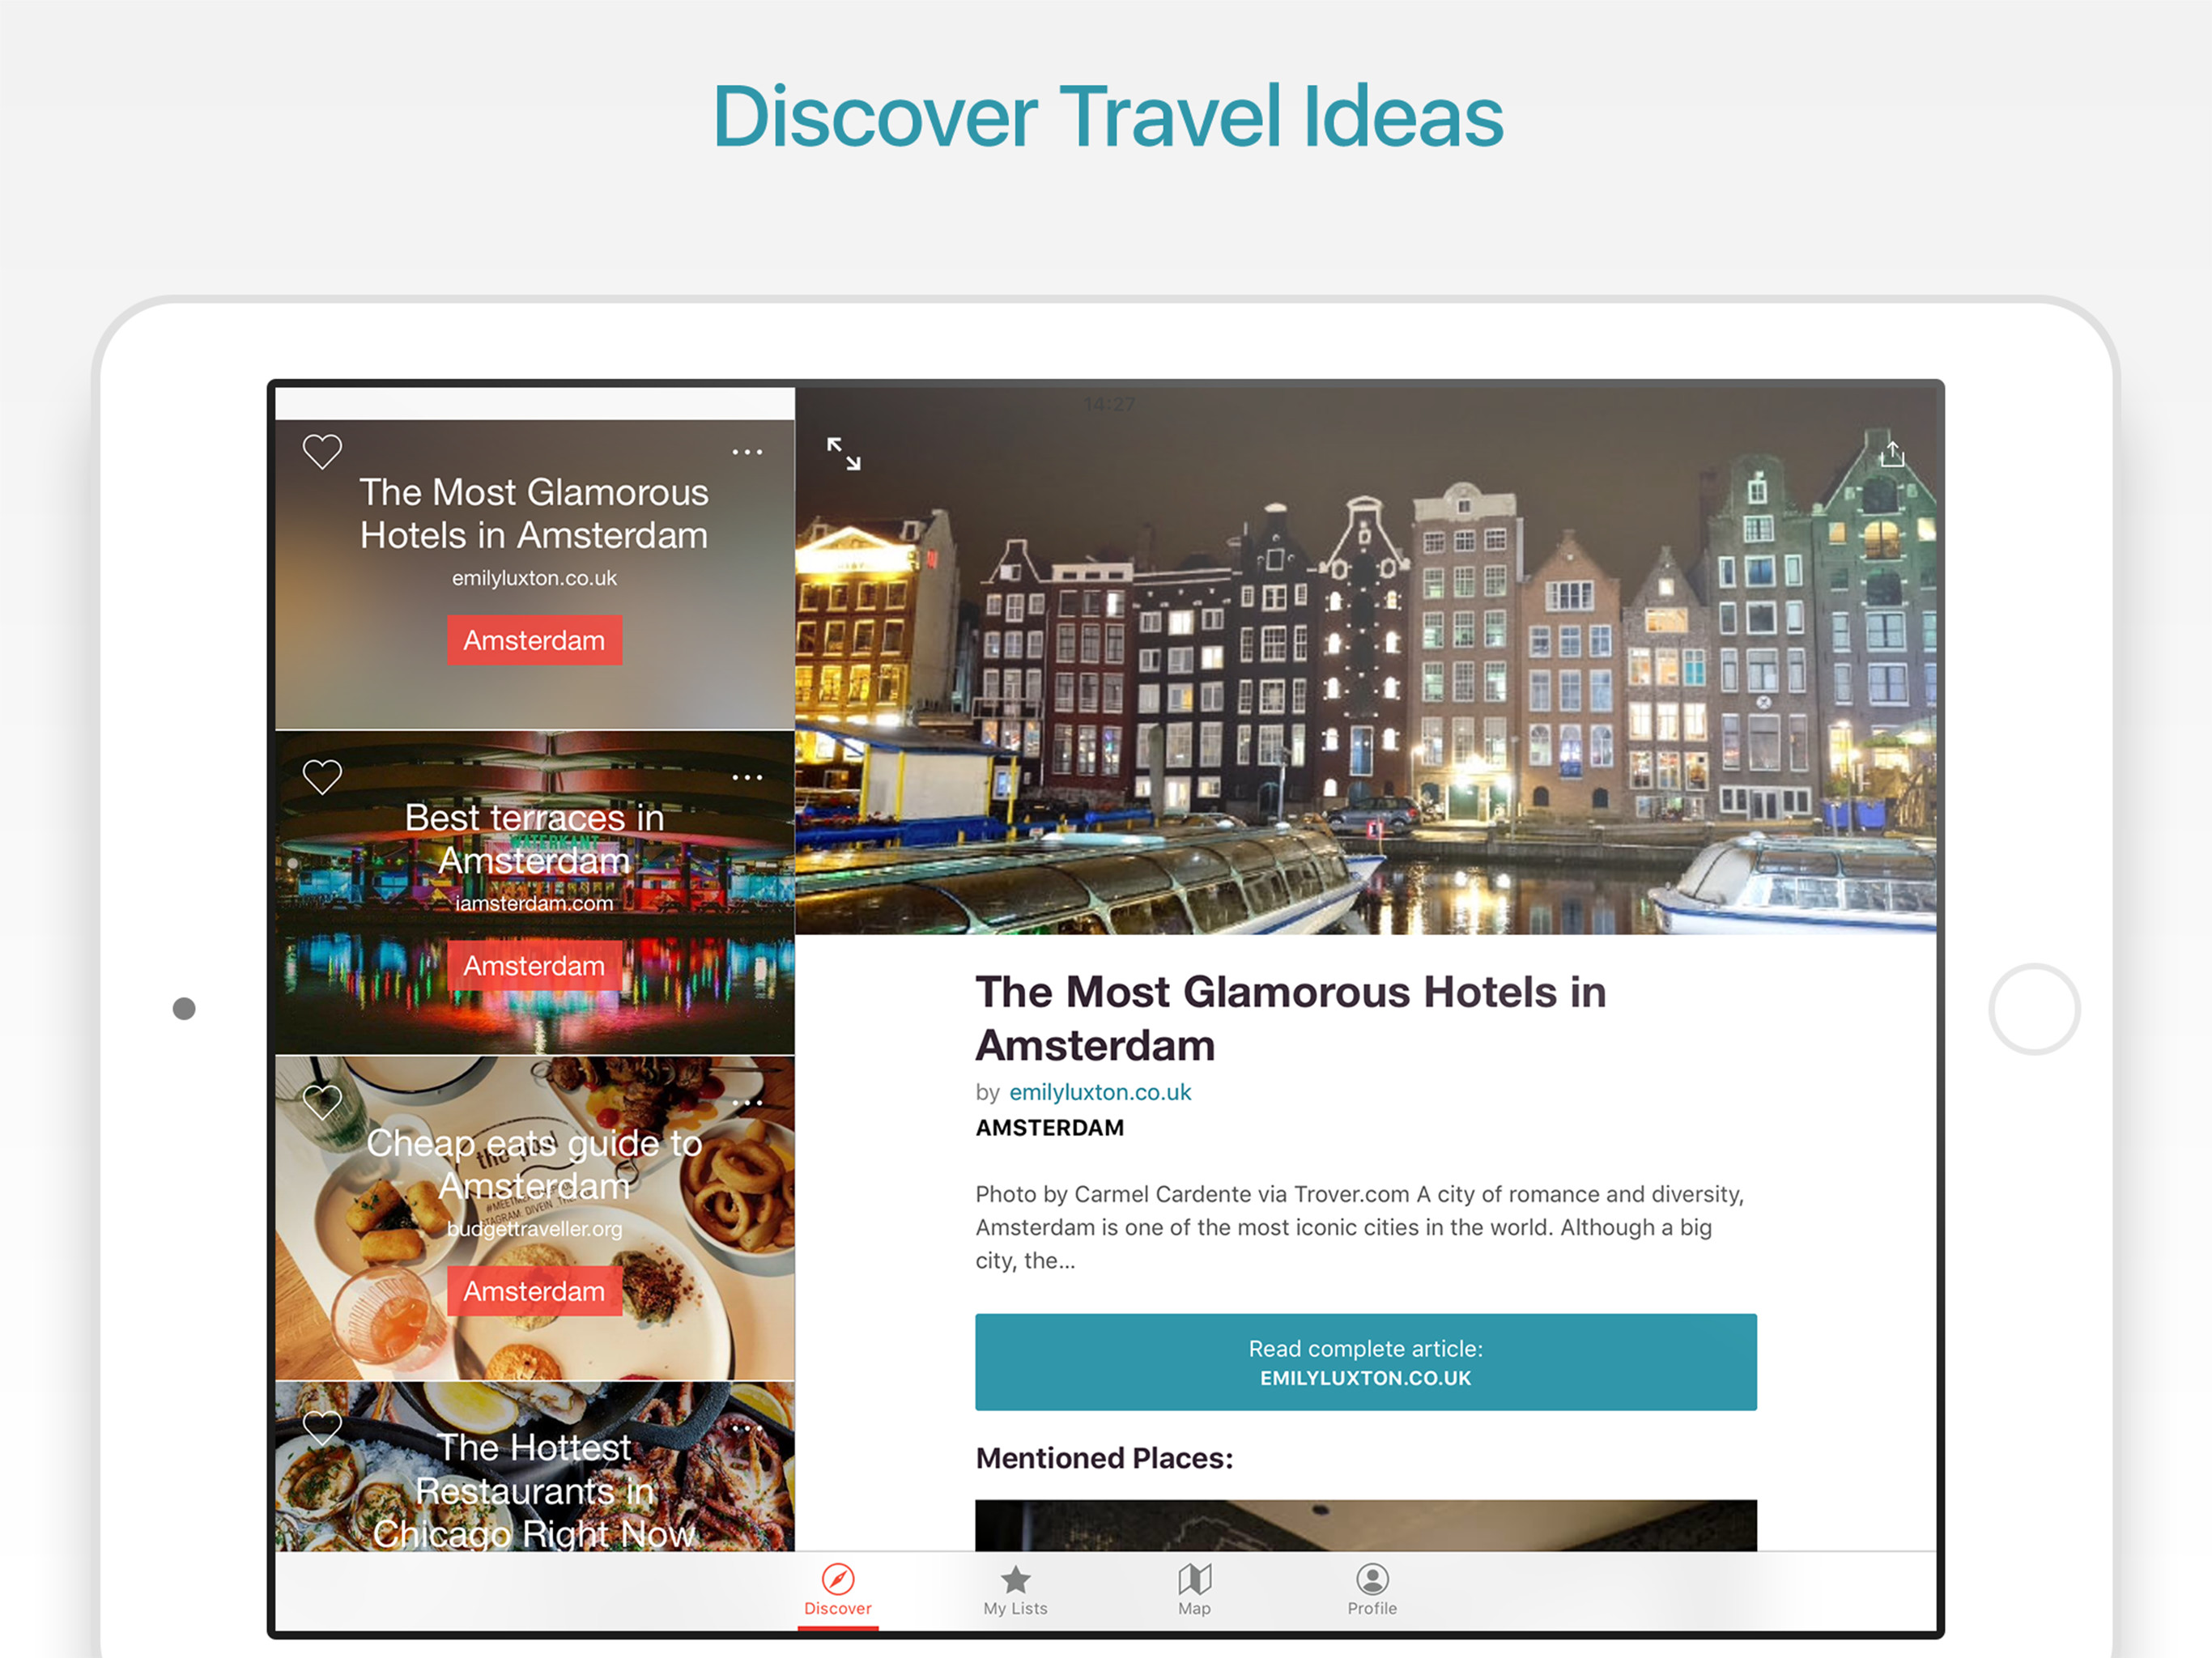The image size is (2212, 1658).
Task: Favorite the Hottest Restaurants in Chicago card
Action: (322, 1428)
